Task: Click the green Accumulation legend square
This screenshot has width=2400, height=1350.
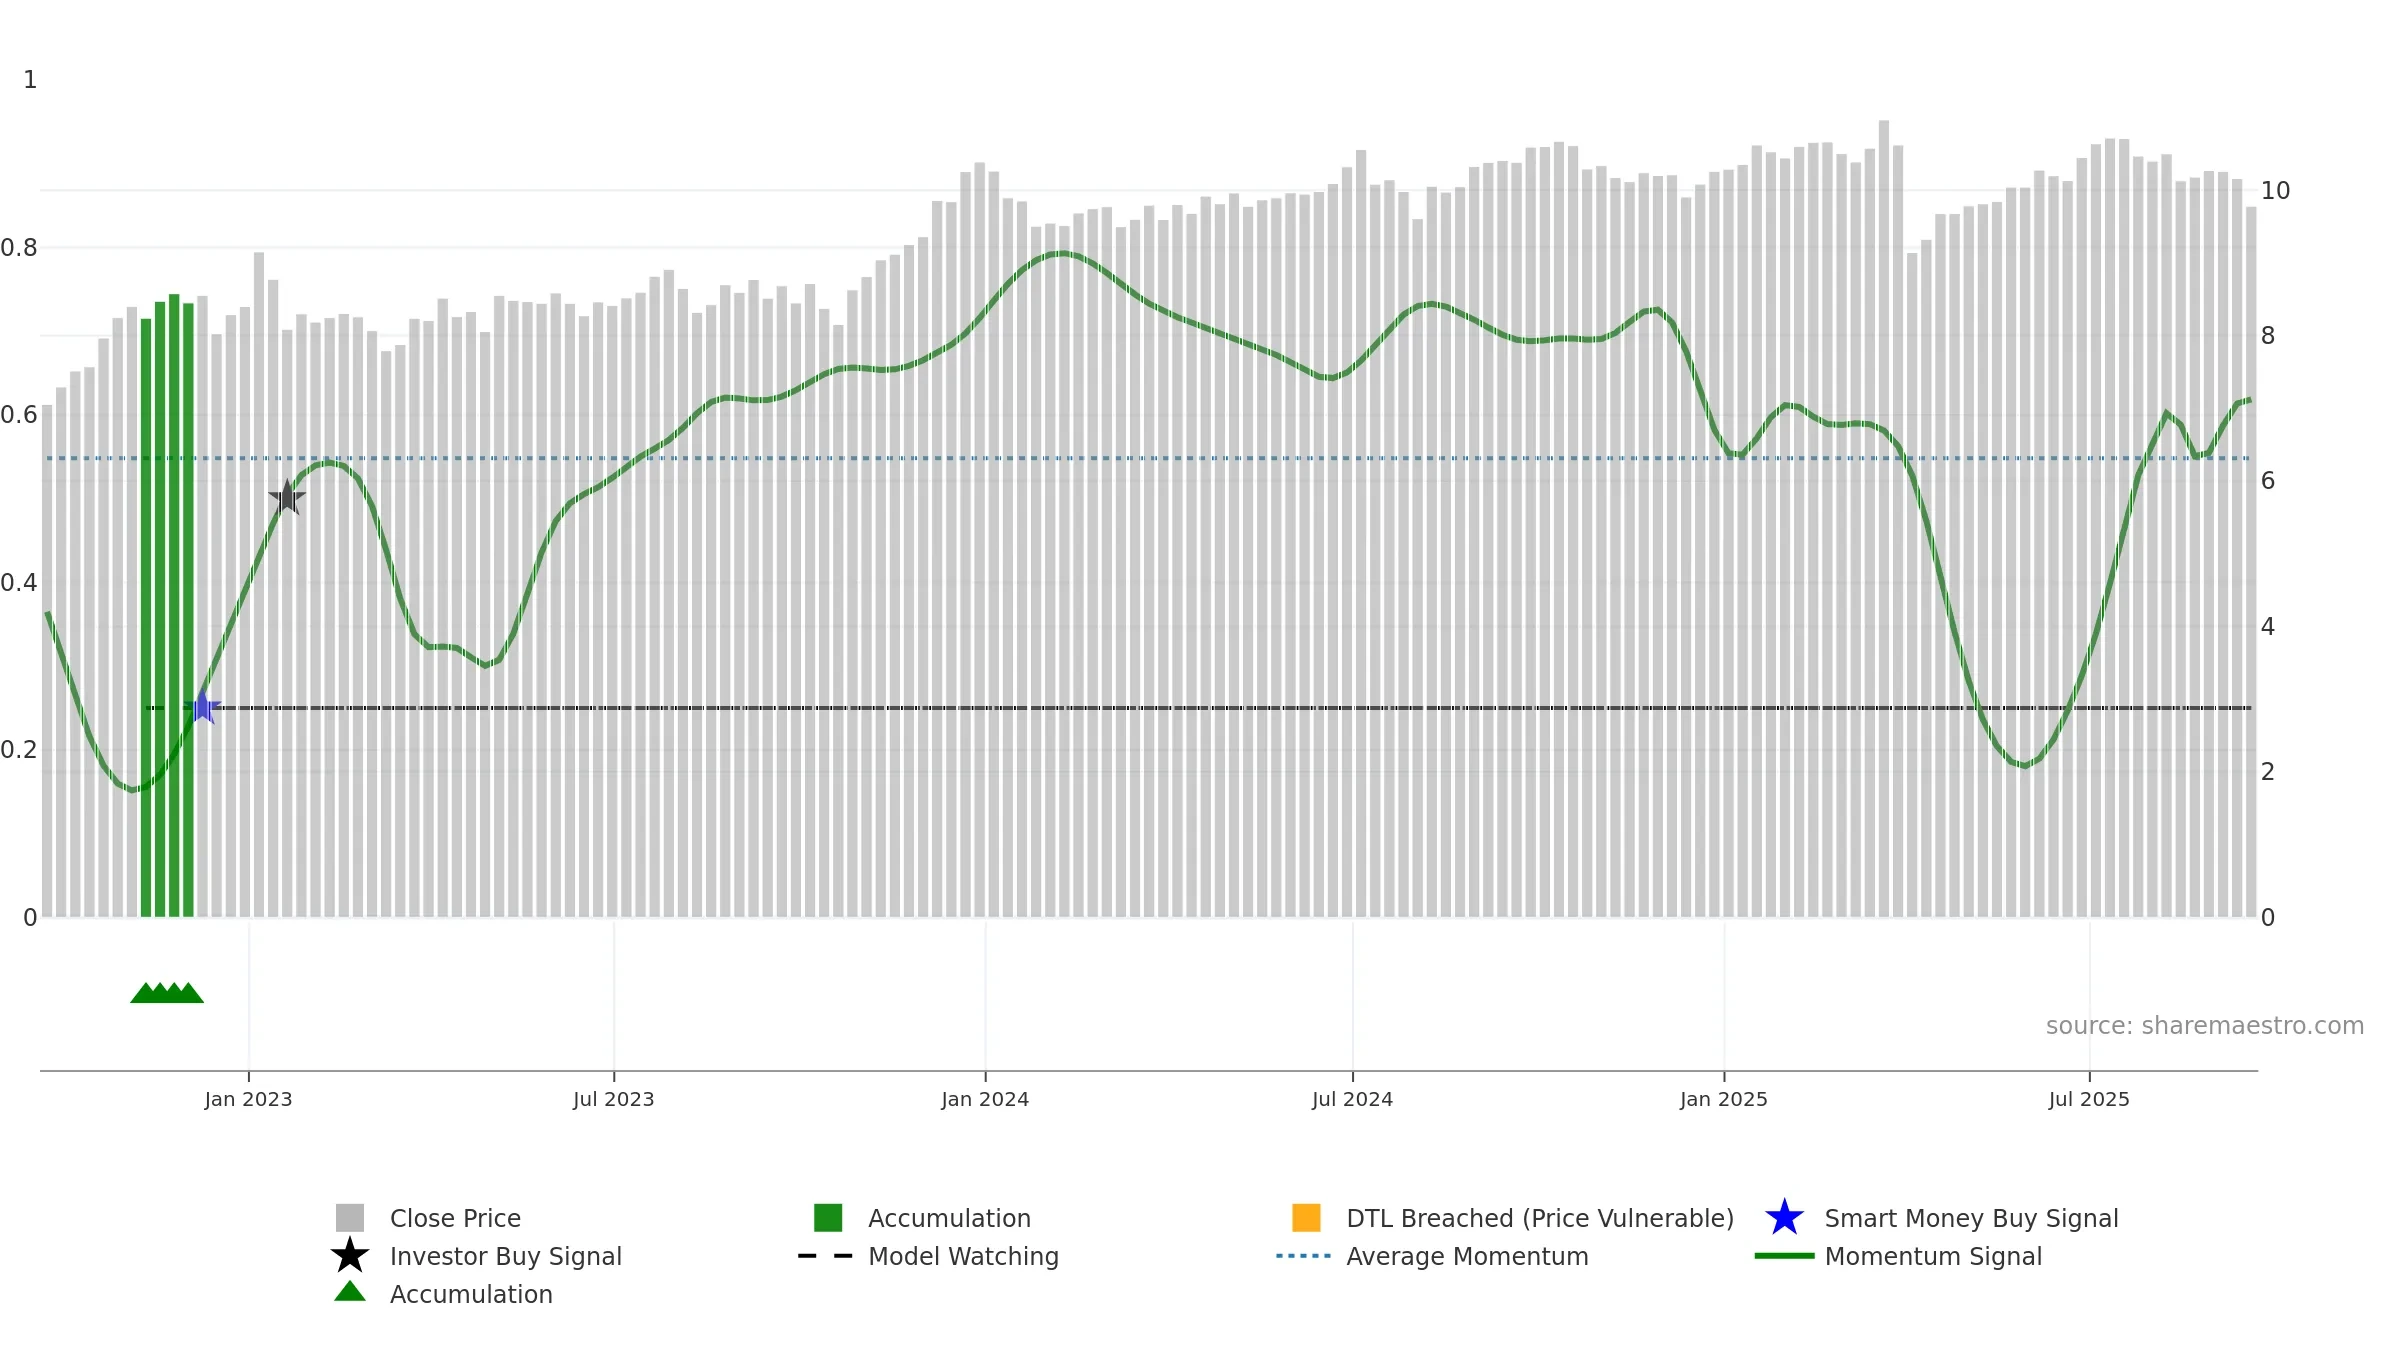Action: coord(828,1217)
